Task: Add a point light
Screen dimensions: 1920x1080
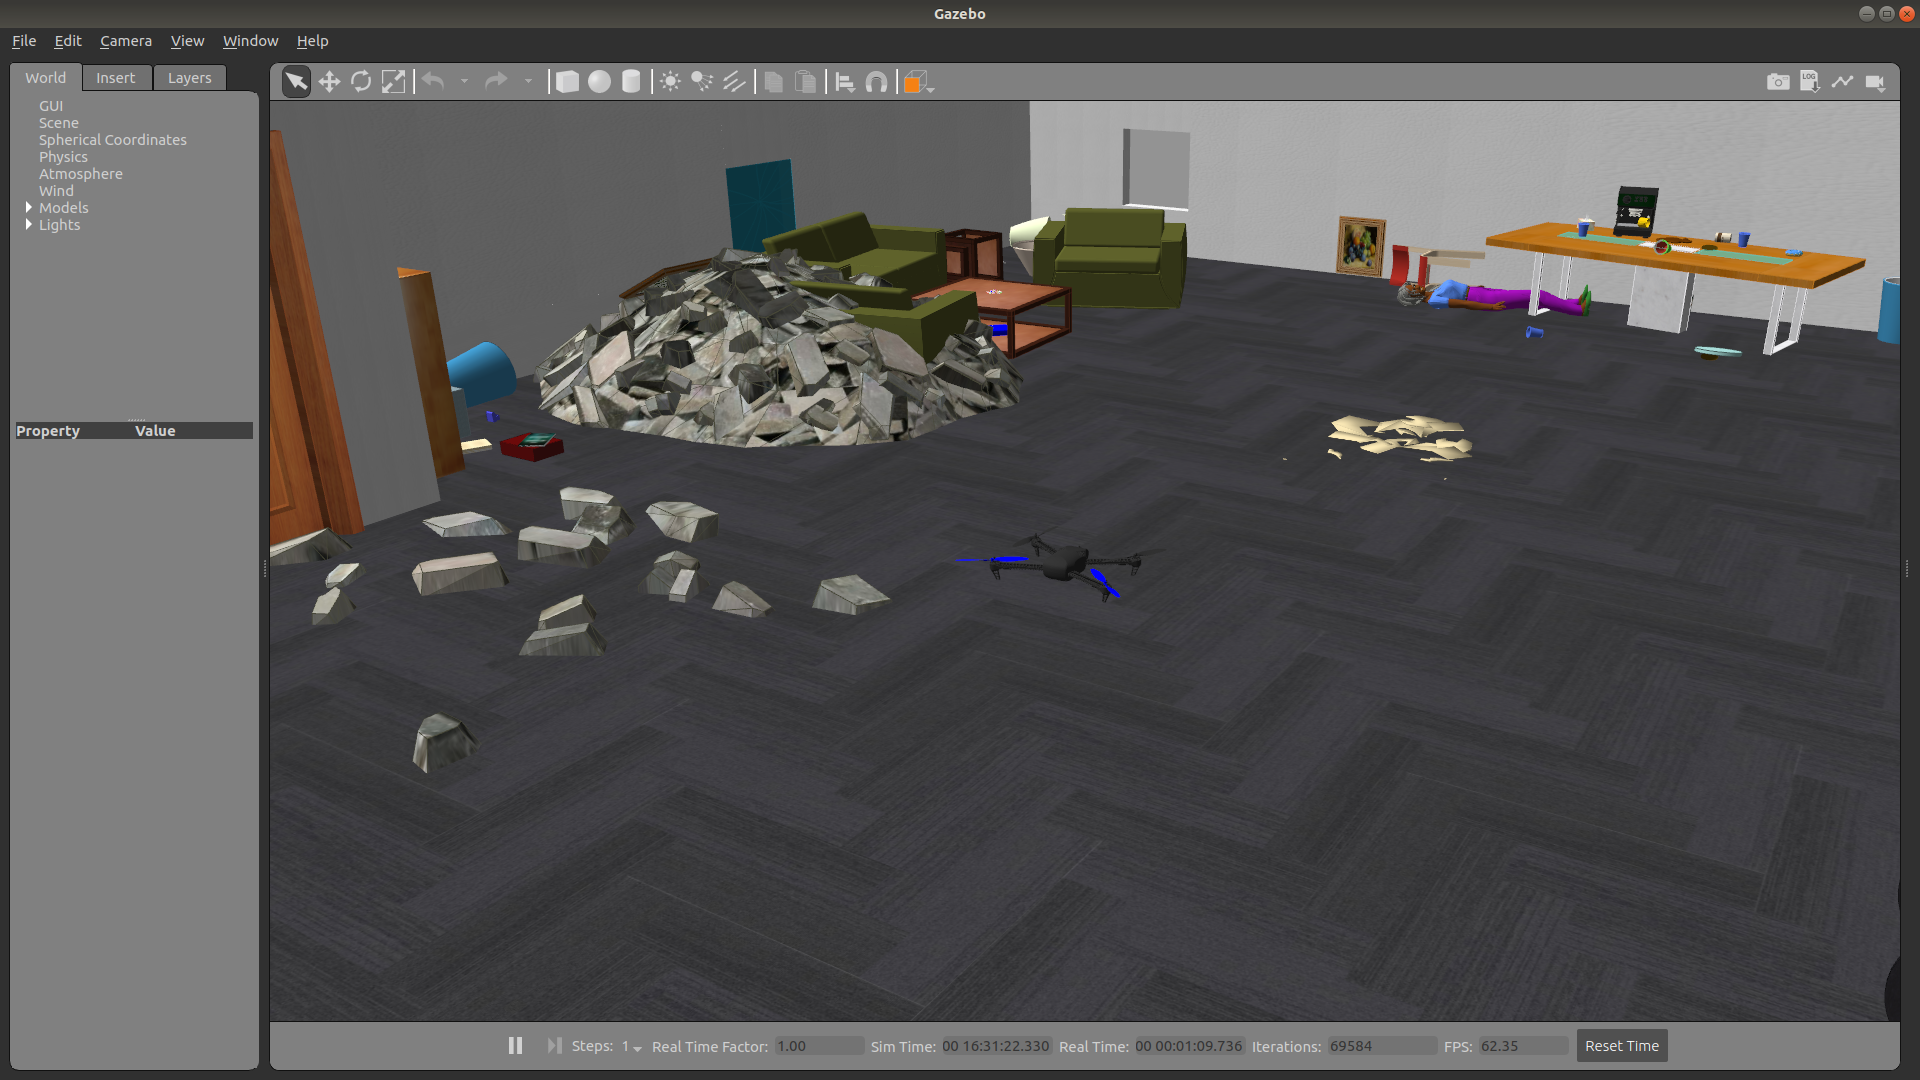Action: [x=670, y=82]
